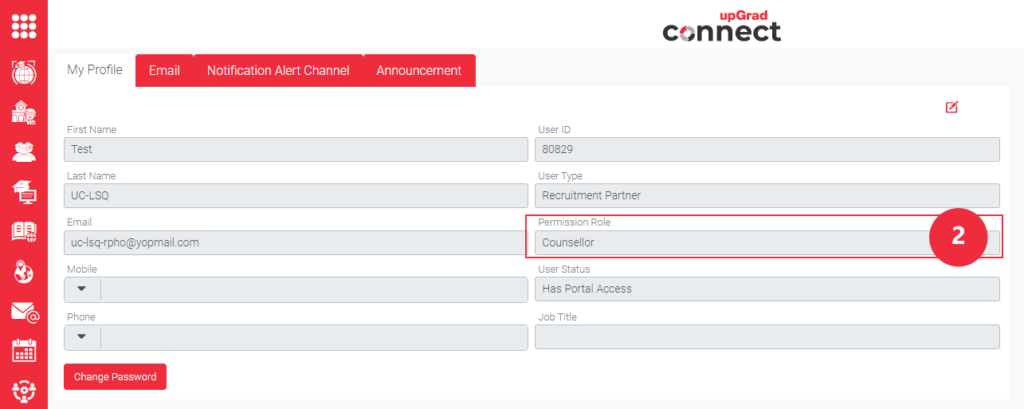The width and height of the screenshot is (1024, 409).
Task: Click into the Job Title field
Action: pyautogui.click(x=766, y=337)
